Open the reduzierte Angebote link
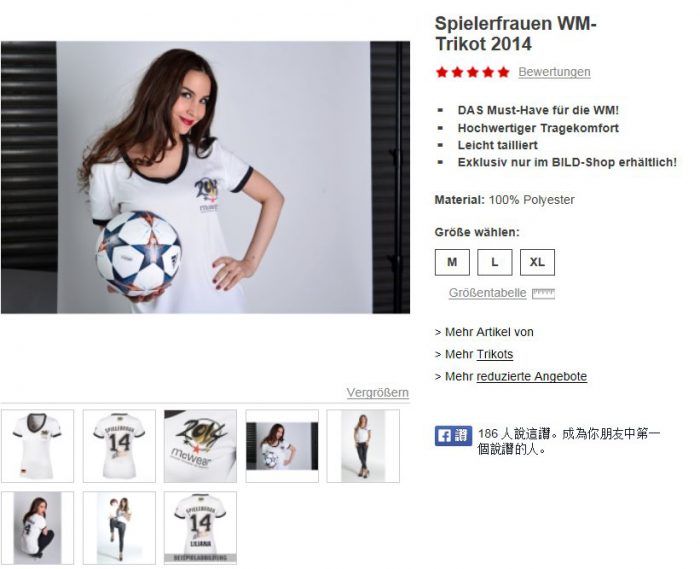The image size is (700, 569). (x=532, y=376)
